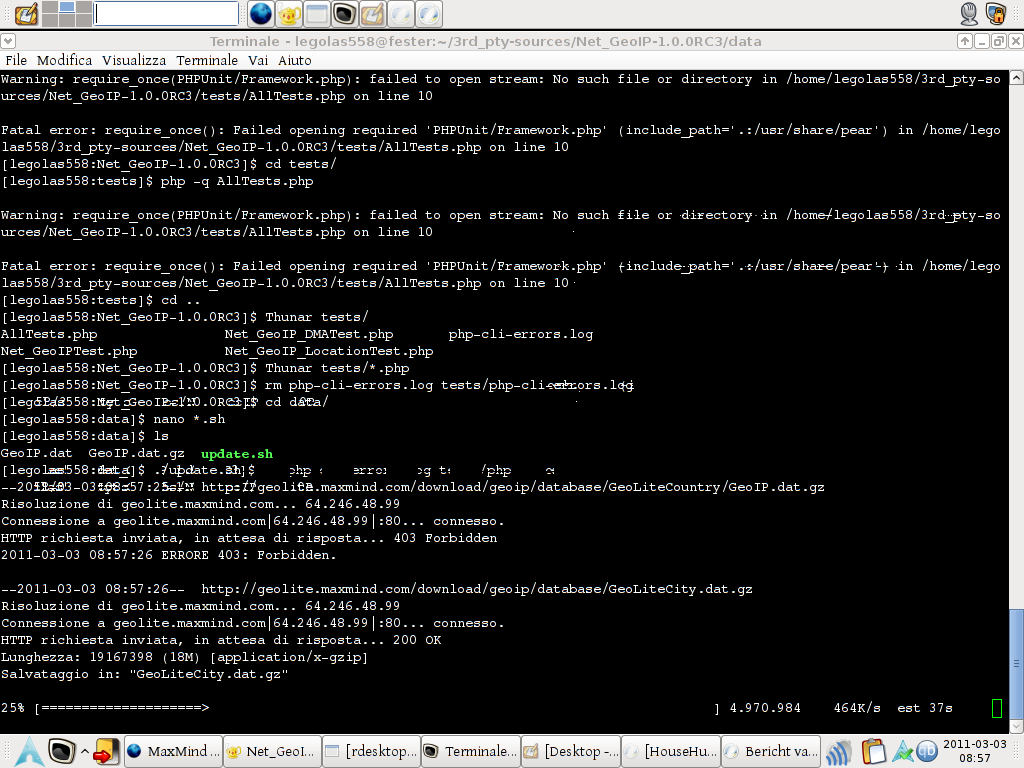The width and height of the screenshot is (1024, 768).
Task: Click the lock icon in the top panel
Action: coord(995,14)
